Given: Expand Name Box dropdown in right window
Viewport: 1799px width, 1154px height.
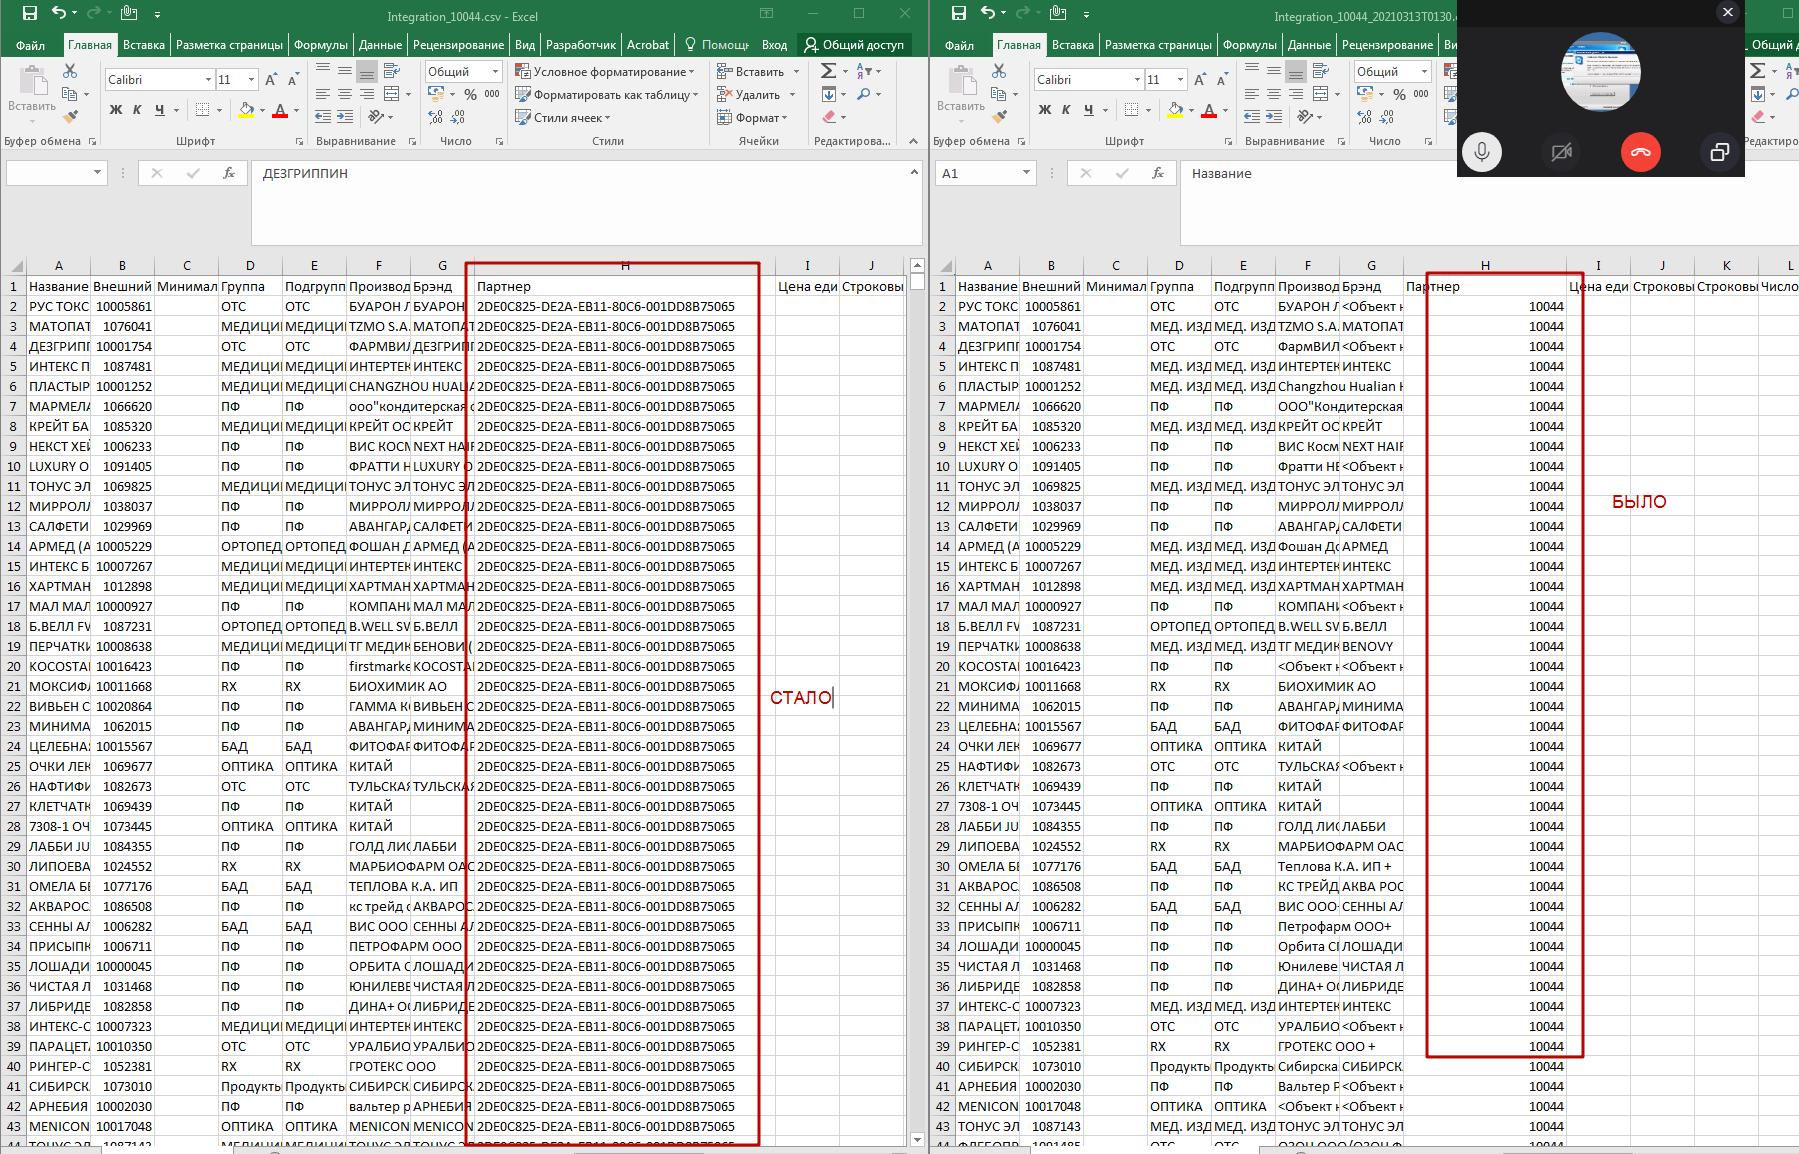Looking at the screenshot, I should point(1026,173).
